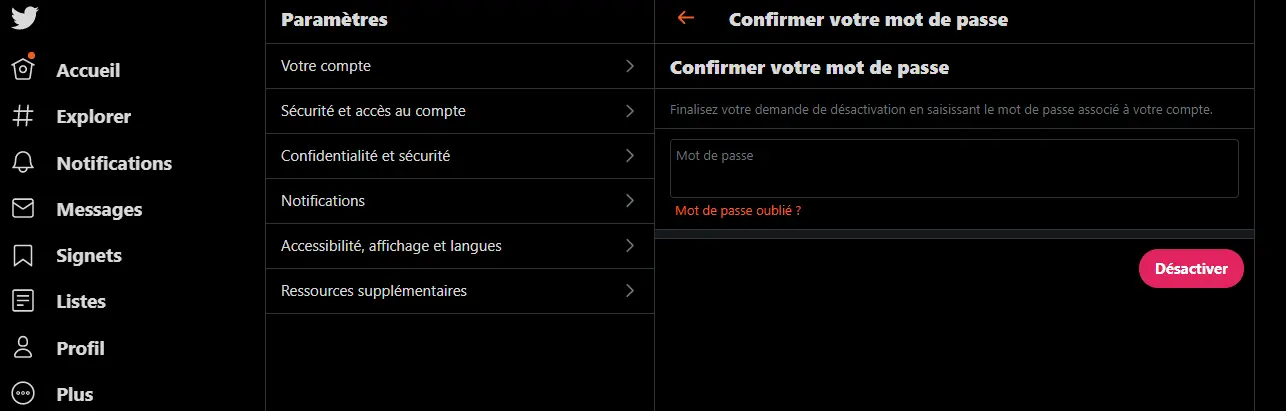Click the Messages label in sidebar
The height and width of the screenshot is (411, 1286).
99,210
